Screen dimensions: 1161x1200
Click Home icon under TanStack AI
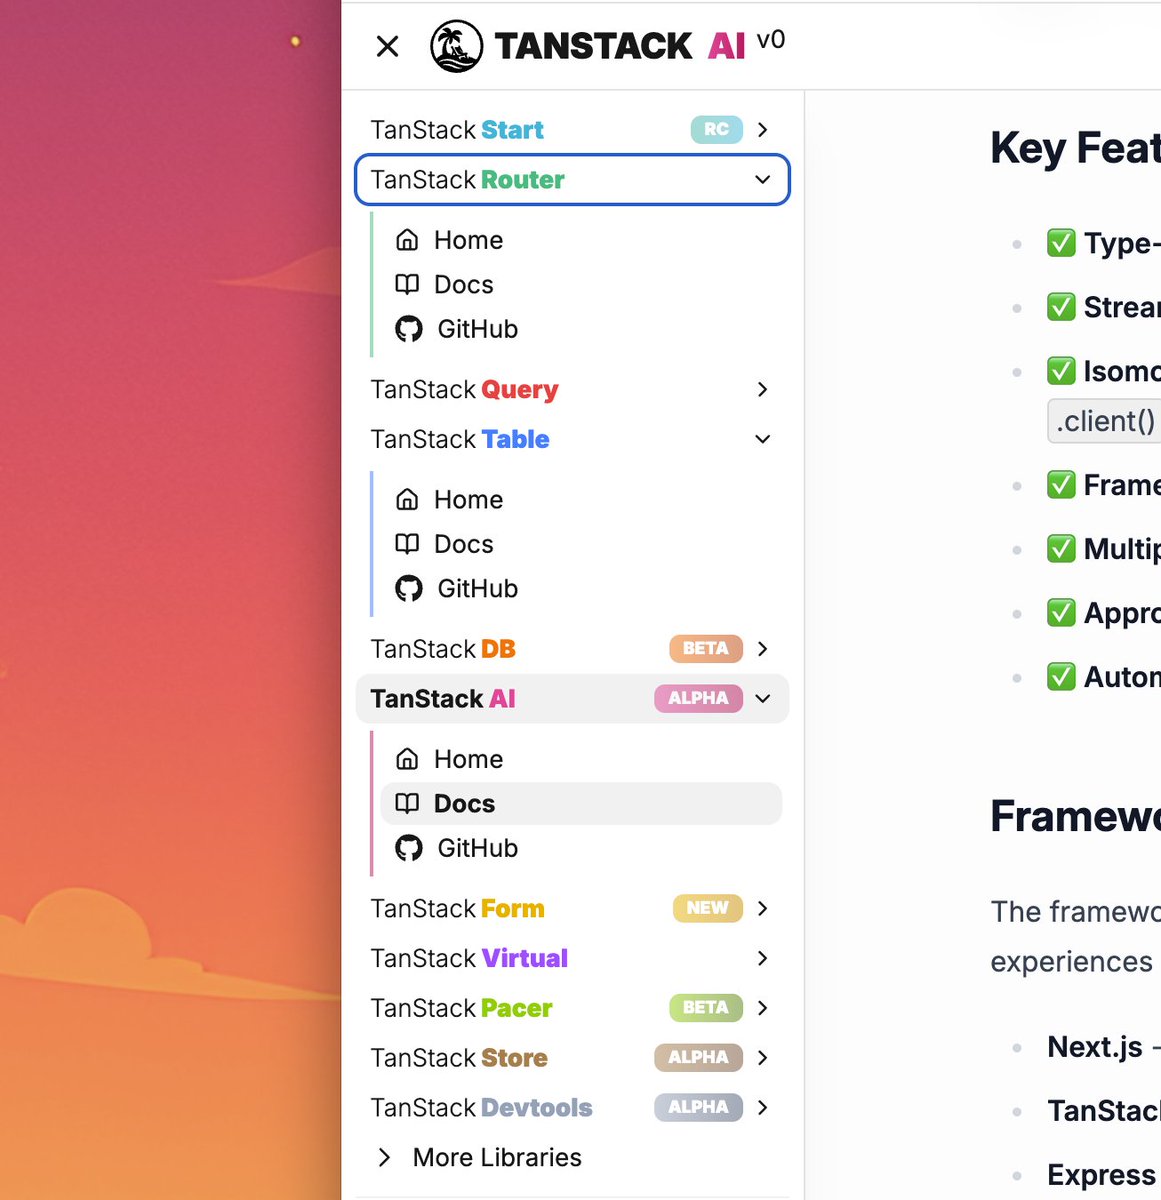pyautogui.click(x=407, y=759)
